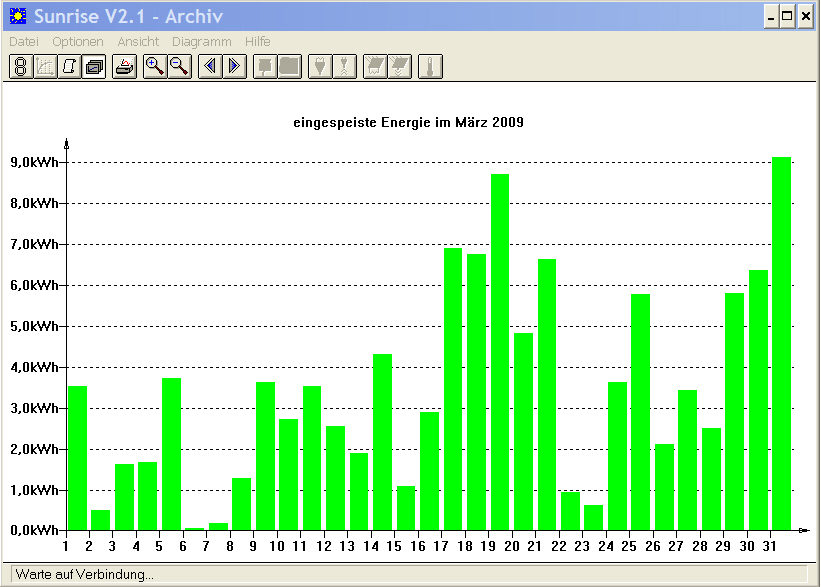Print the diagram with printer icon
The image size is (821, 587).
[125, 67]
